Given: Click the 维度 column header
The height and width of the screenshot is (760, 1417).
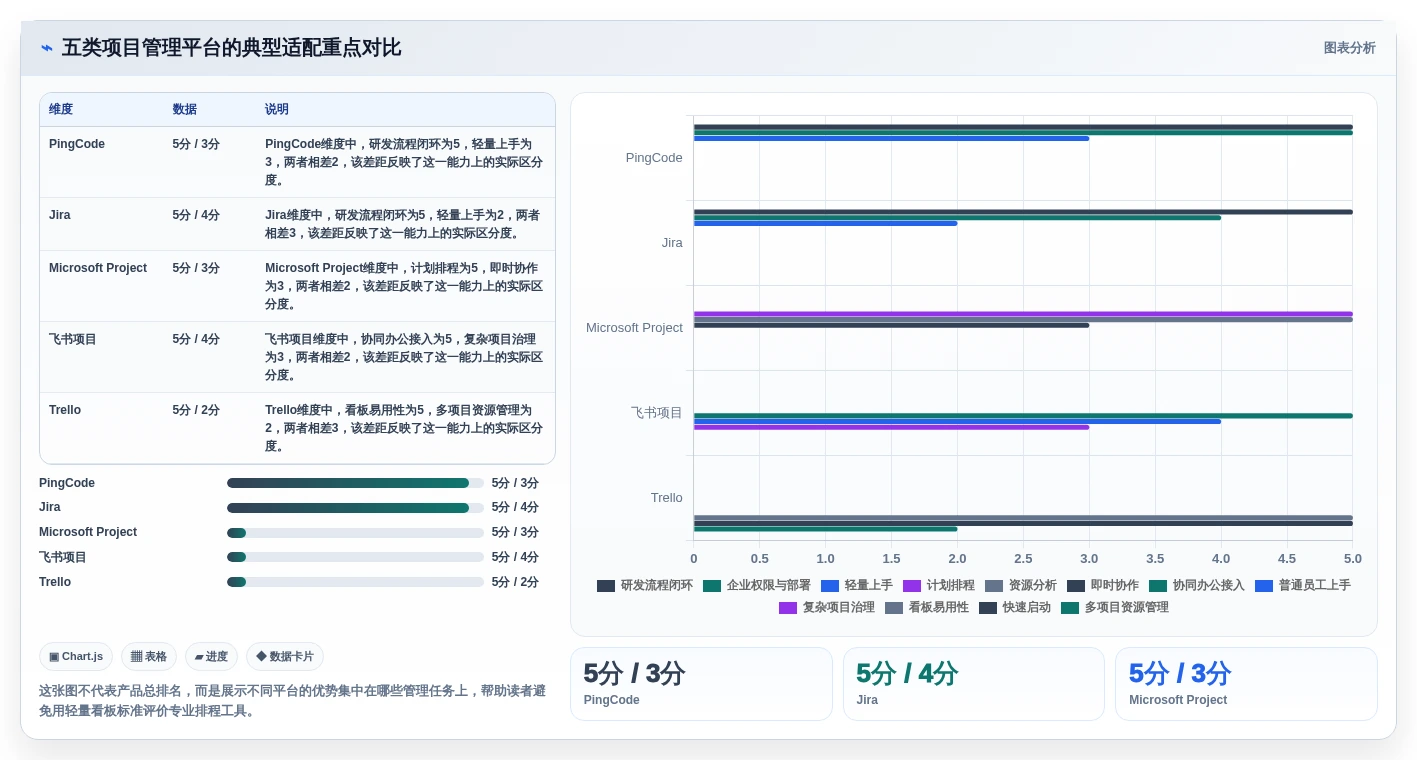Looking at the screenshot, I should (61, 110).
